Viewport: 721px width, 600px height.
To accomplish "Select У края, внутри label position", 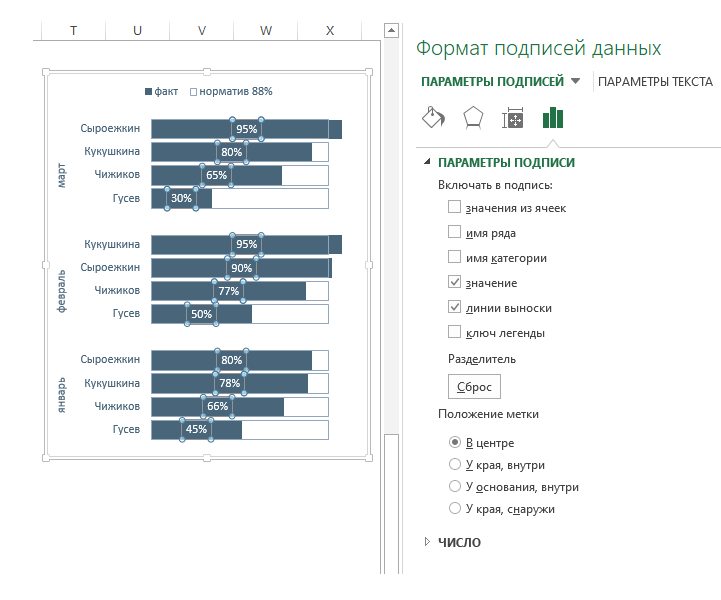I will [455, 465].
